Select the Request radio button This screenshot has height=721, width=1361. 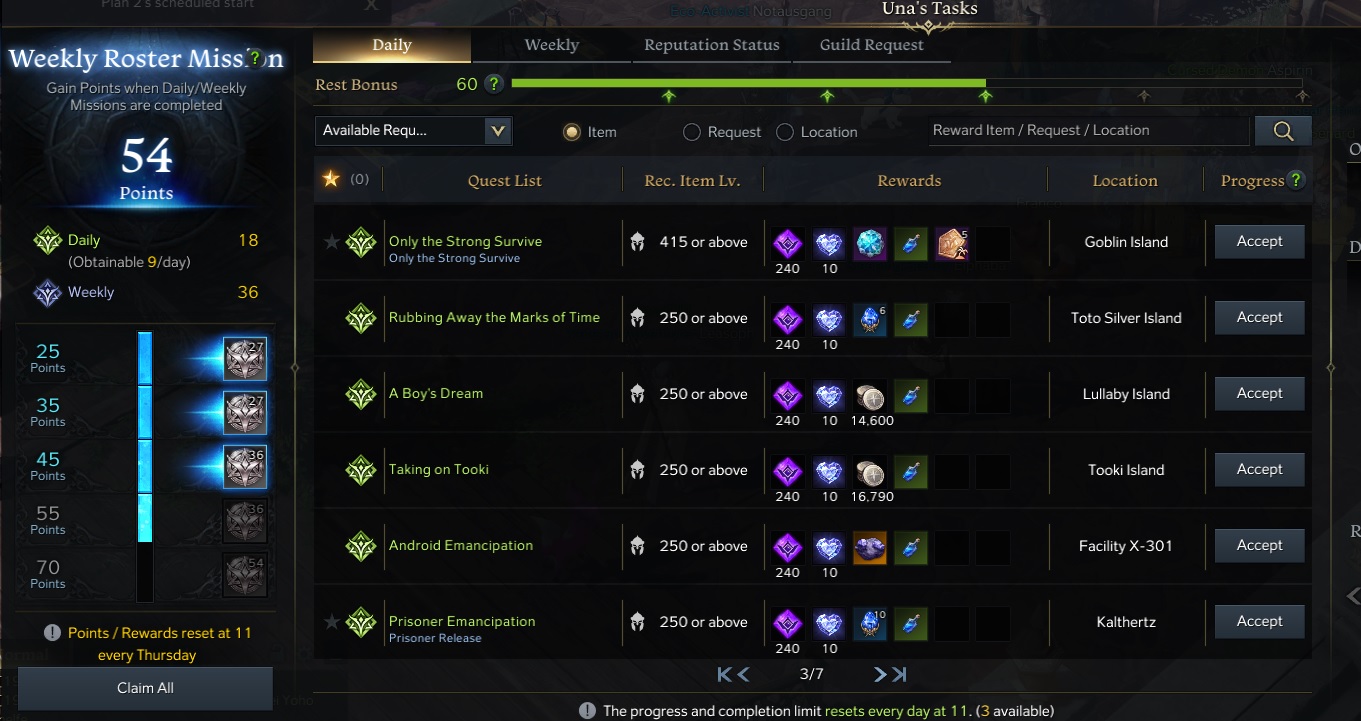click(691, 132)
